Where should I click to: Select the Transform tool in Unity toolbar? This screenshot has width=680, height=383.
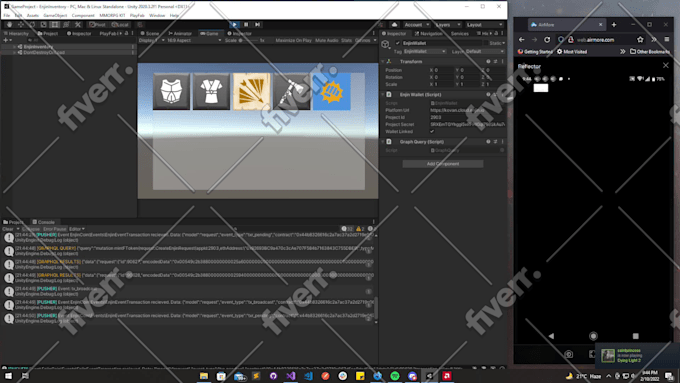tap(66, 25)
